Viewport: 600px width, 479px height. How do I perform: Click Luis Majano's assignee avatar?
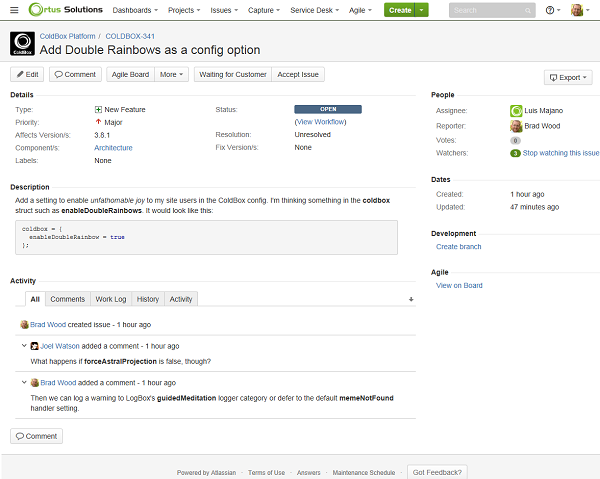tap(516, 110)
